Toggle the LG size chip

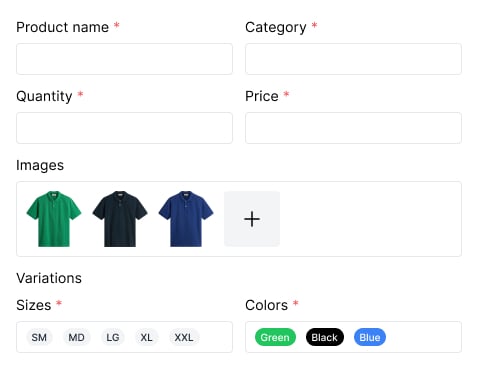pyautogui.click(x=113, y=337)
